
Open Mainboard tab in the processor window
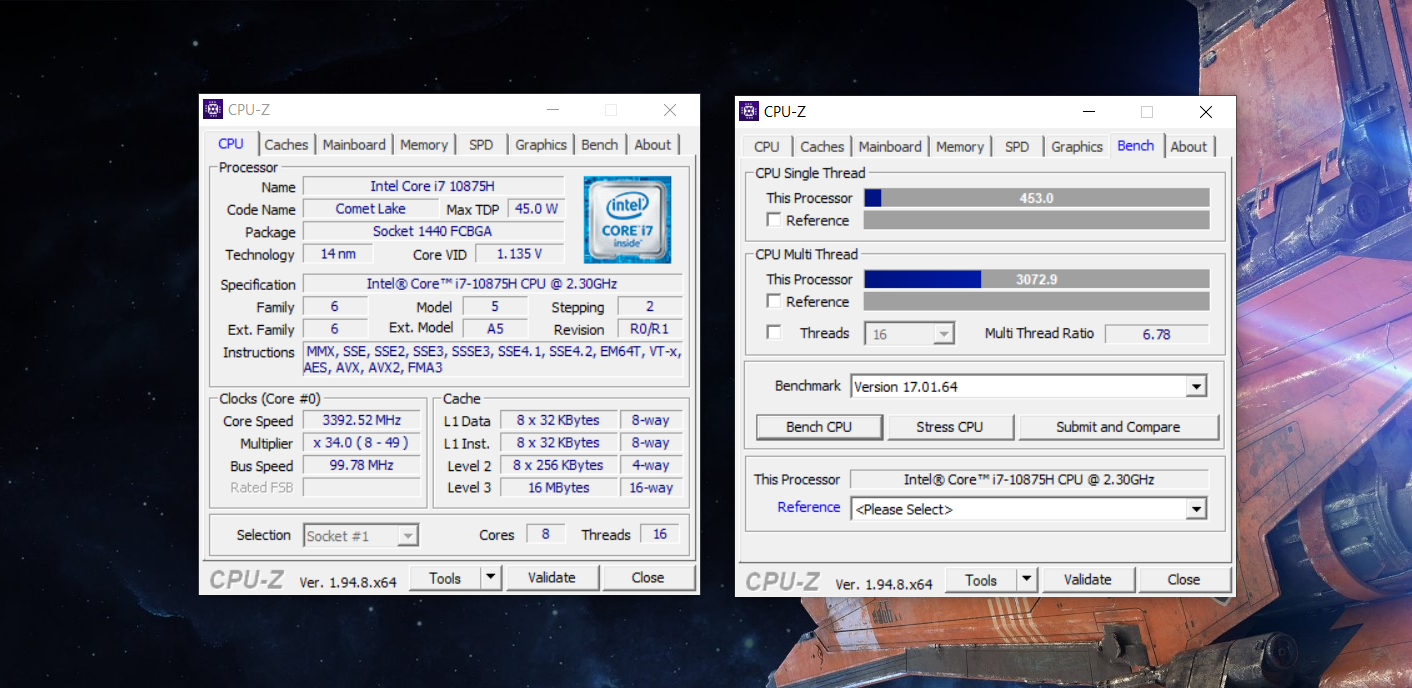click(x=354, y=145)
